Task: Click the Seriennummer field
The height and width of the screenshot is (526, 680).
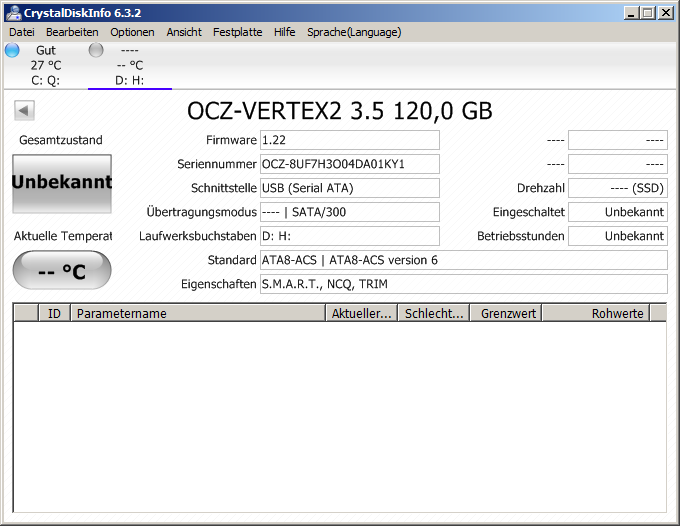Action: click(349, 164)
